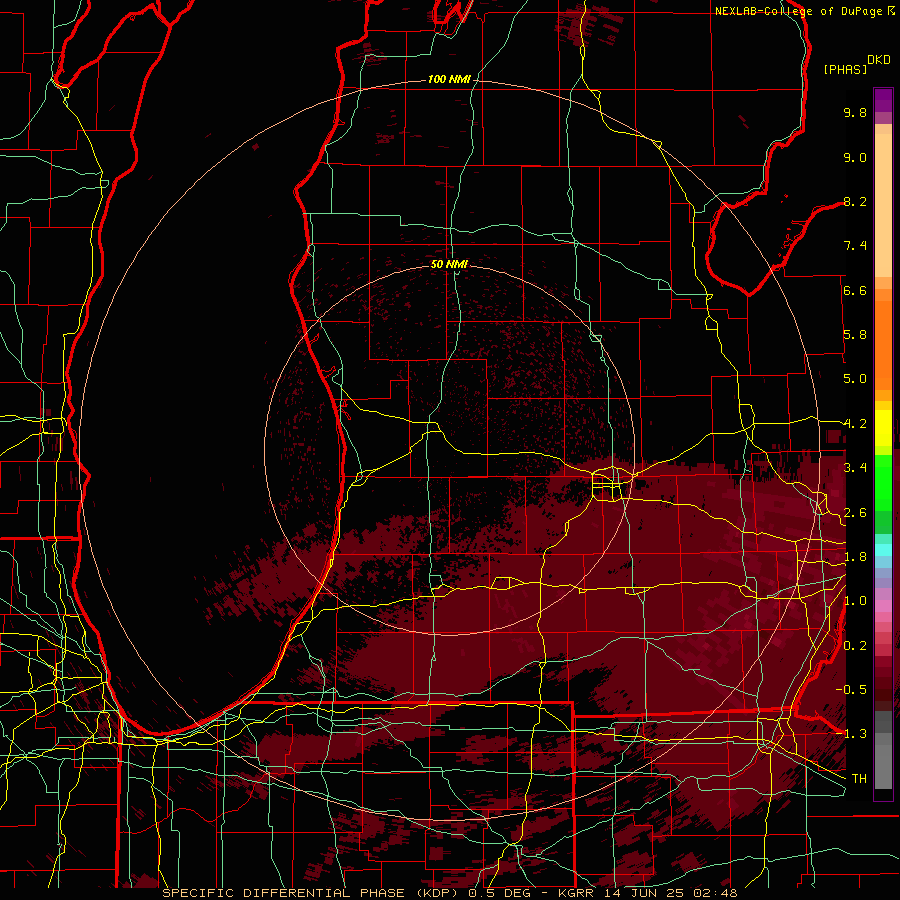Click the -0.5 value on the scale
This screenshot has width=900, height=900.
point(851,690)
